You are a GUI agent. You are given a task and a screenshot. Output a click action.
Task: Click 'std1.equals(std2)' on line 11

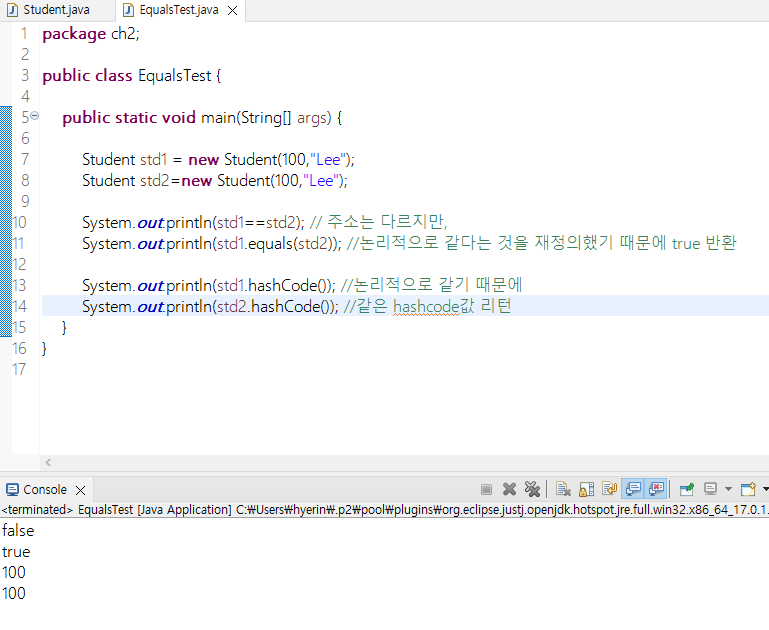[x=276, y=244]
